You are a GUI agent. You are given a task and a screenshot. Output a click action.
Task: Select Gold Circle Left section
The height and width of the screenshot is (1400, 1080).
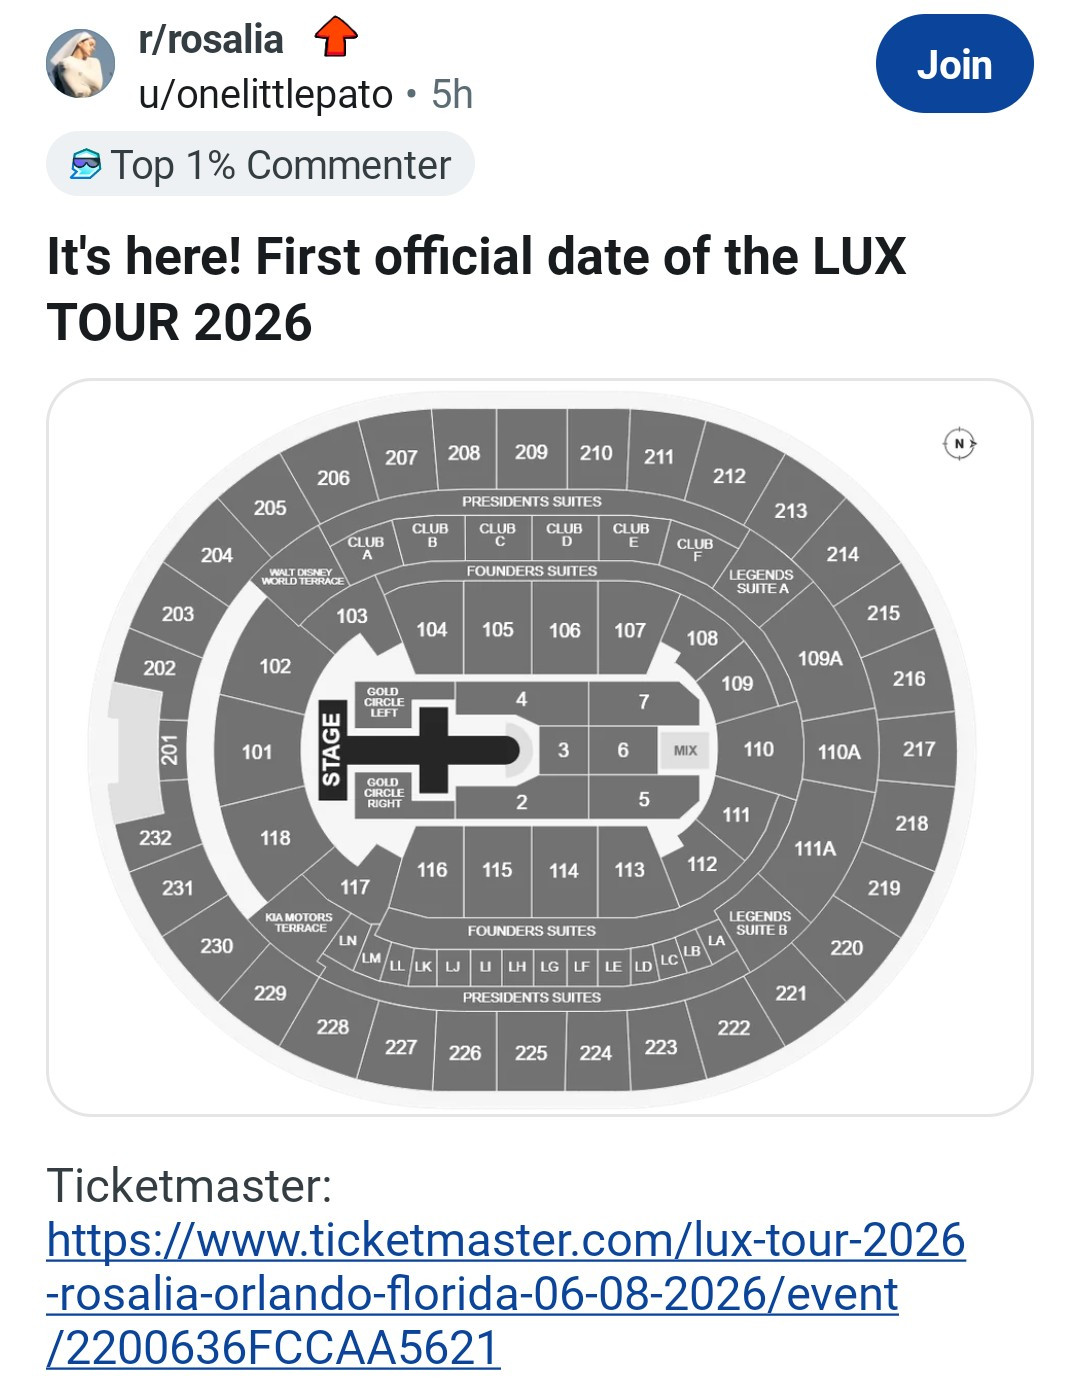[x=384, y=702]
